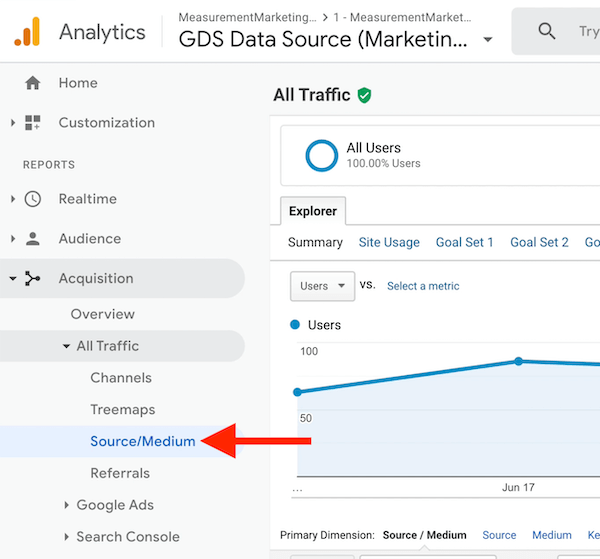
Task: Click the green verified shield icon
Action: [364, 95]
